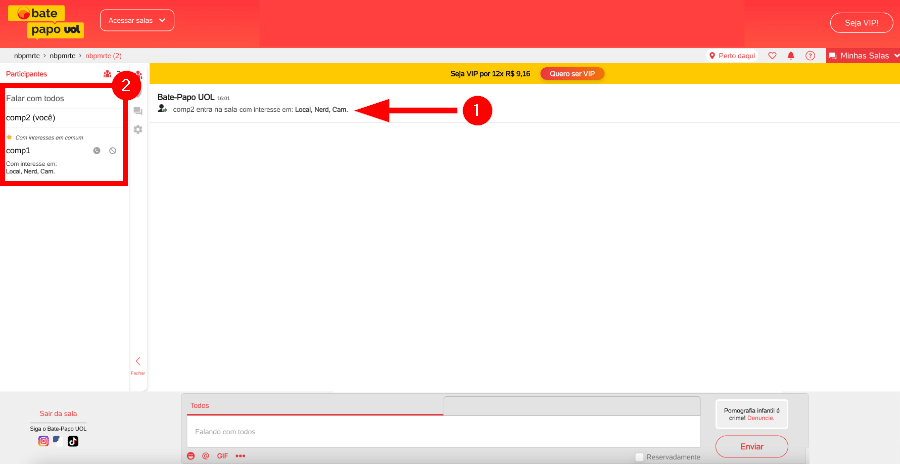Enable the Reservadamente checkbox
This screenshot has width=900, height=464.
tap(639, 457)
